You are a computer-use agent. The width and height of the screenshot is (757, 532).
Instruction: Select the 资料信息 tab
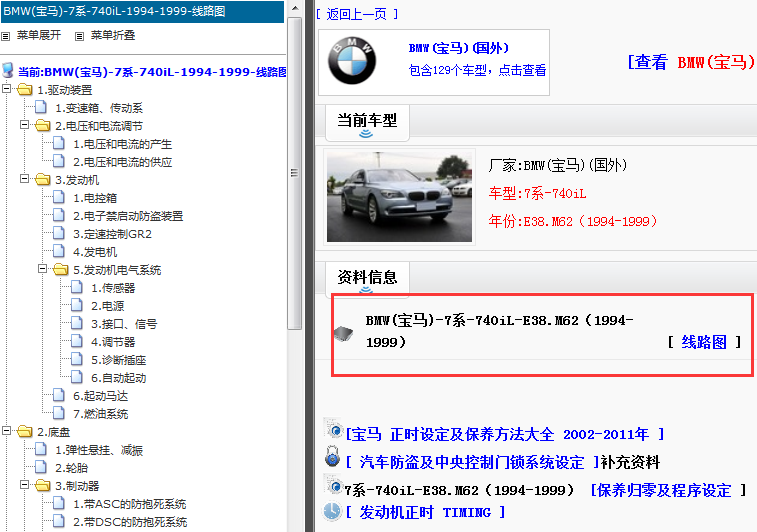pyautogui.click(x=367, y=278)
